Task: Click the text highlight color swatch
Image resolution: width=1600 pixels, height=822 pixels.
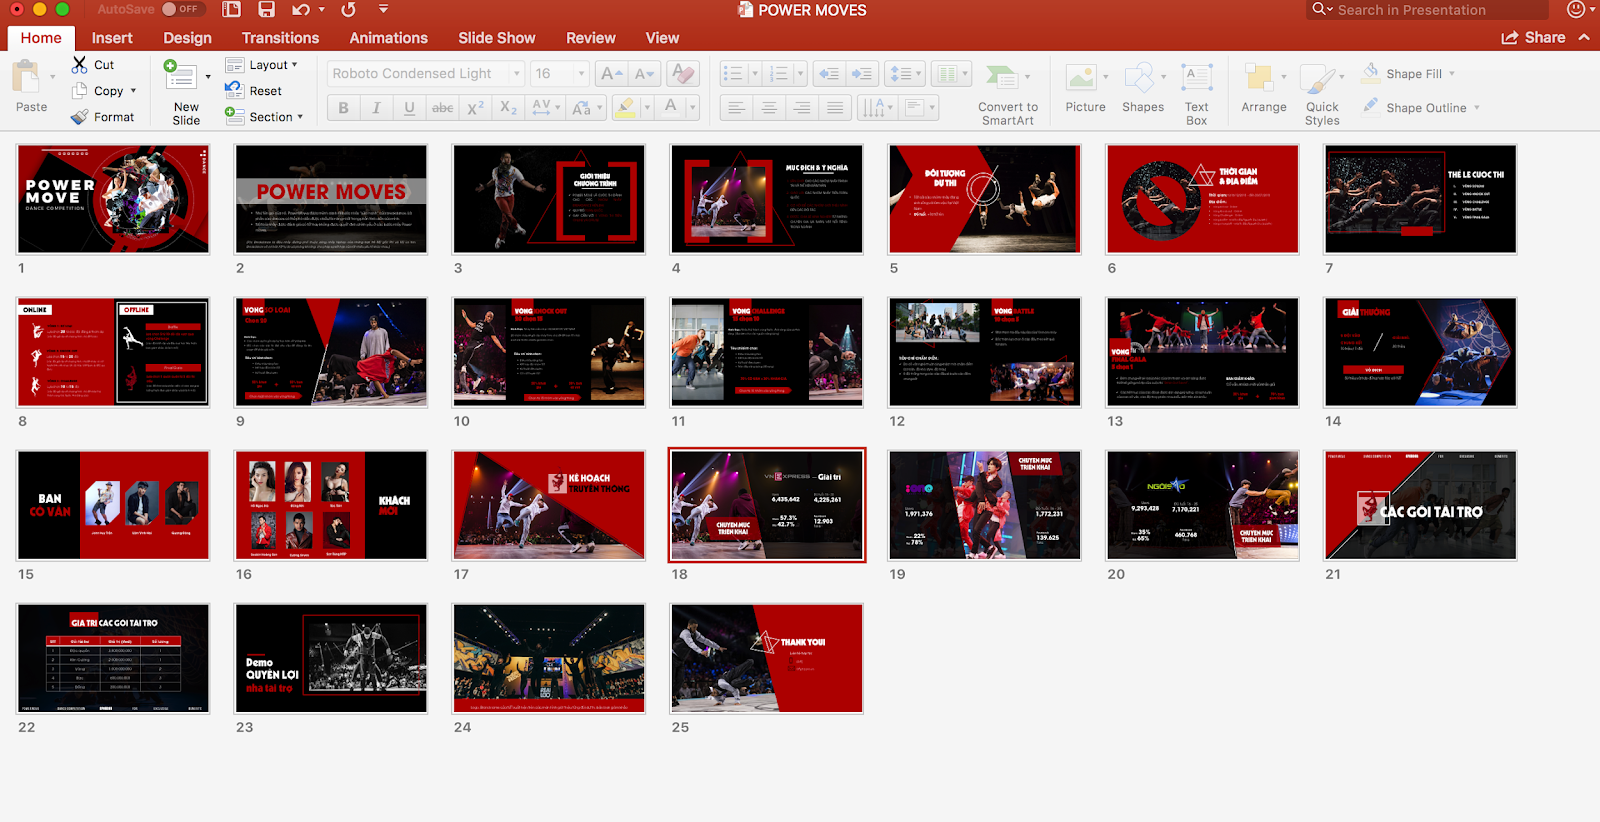Action: [x=625, y=108]
